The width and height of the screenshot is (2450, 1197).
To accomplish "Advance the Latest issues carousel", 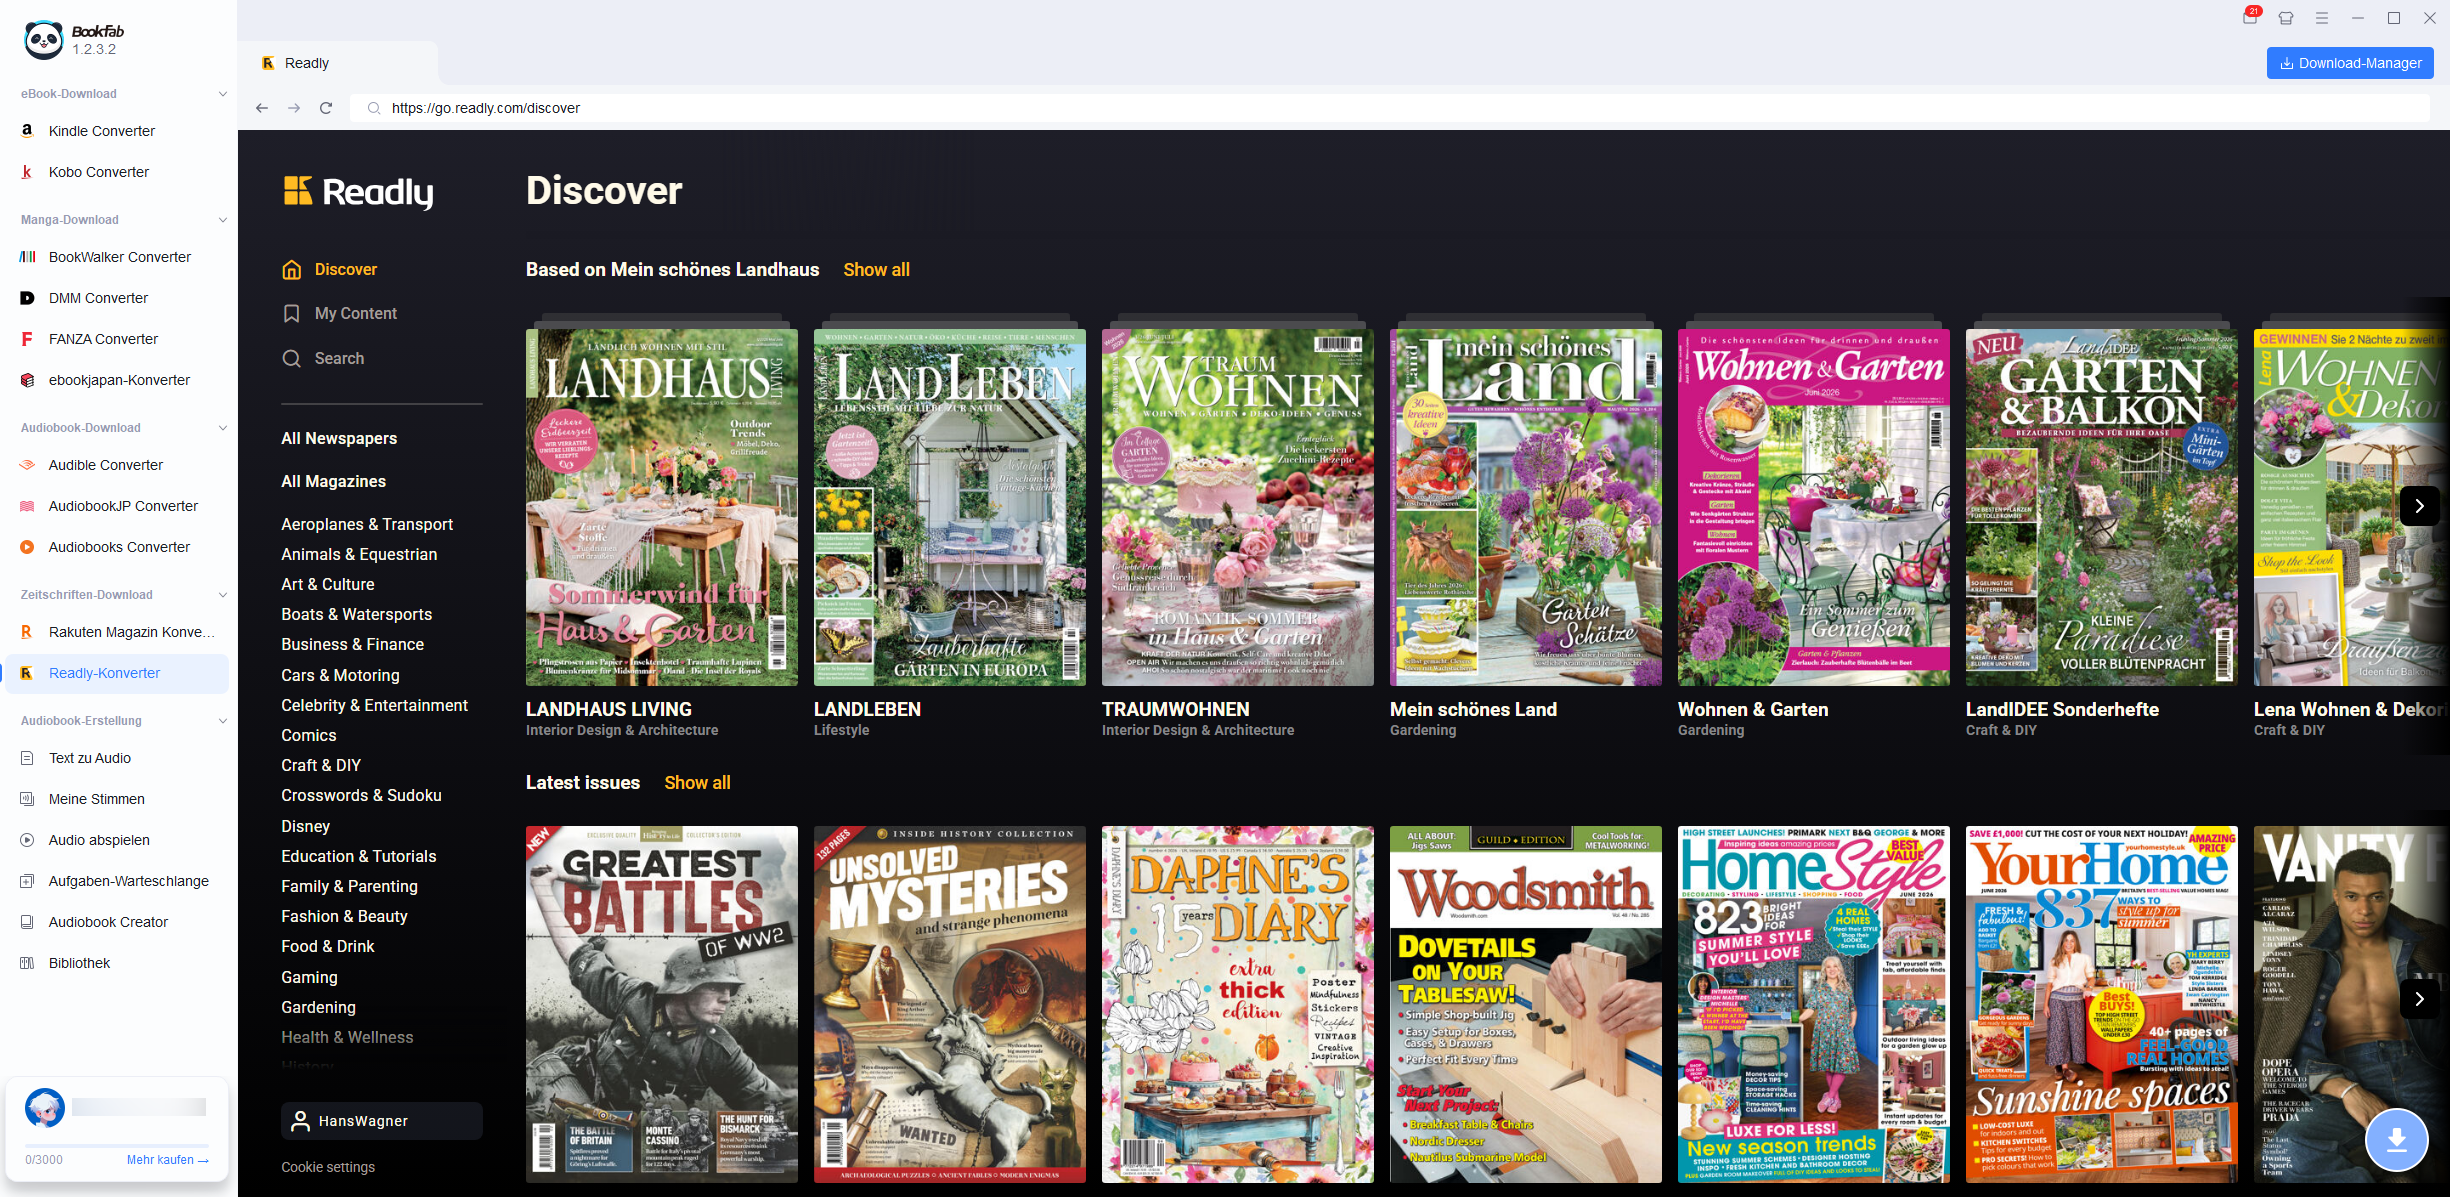I will click(2419, 999).
